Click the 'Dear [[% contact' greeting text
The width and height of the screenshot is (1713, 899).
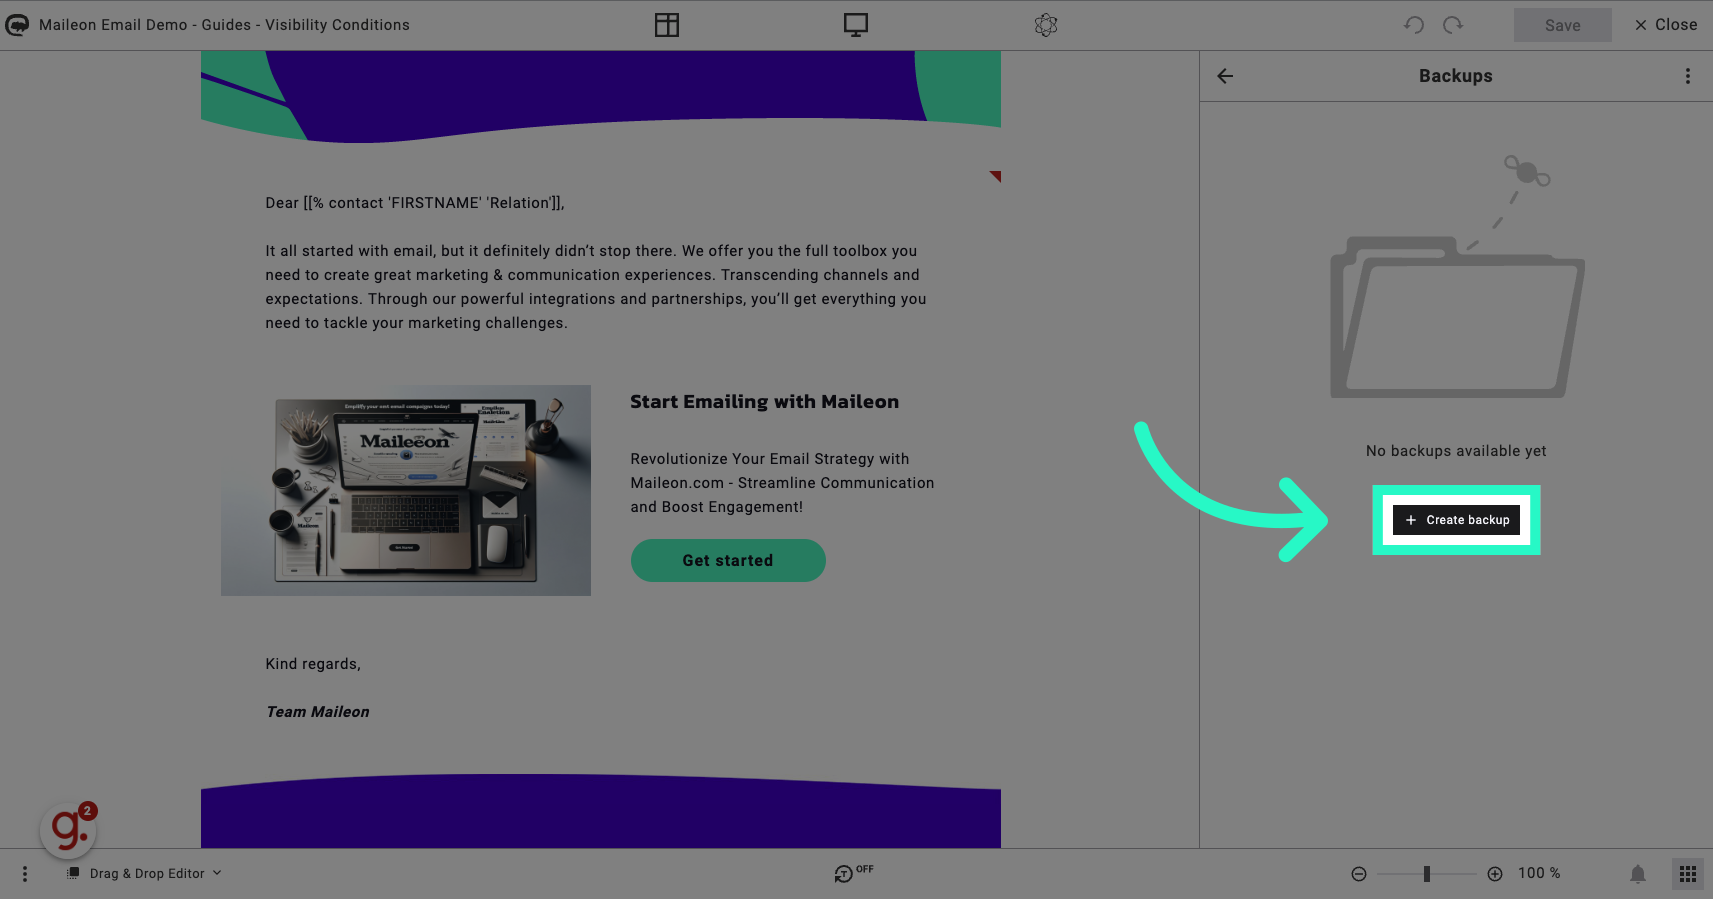pyautogui.click(x=415, y=203)
